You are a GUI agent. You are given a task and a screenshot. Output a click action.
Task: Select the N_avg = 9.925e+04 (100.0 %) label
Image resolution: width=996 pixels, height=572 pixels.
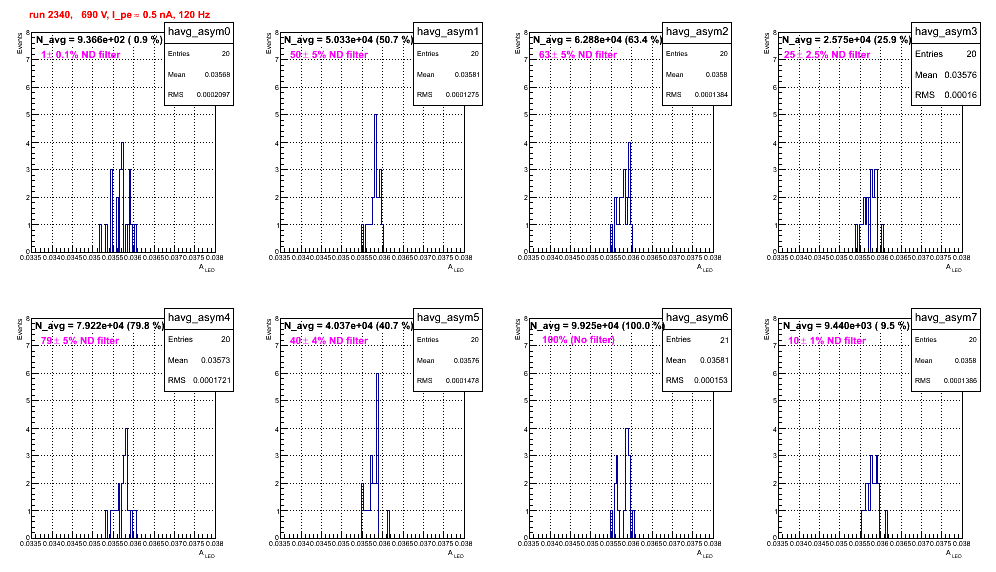pos(597,325)
